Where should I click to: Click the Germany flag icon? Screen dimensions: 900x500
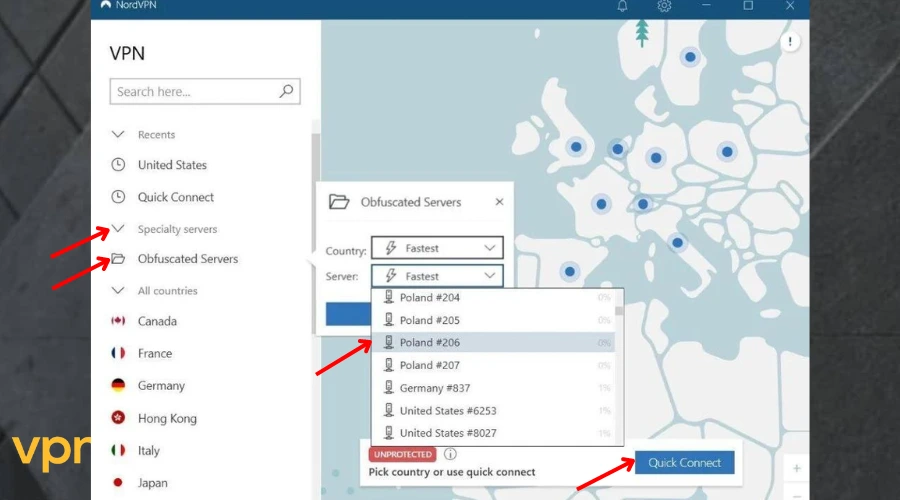[x=118, y=386]
